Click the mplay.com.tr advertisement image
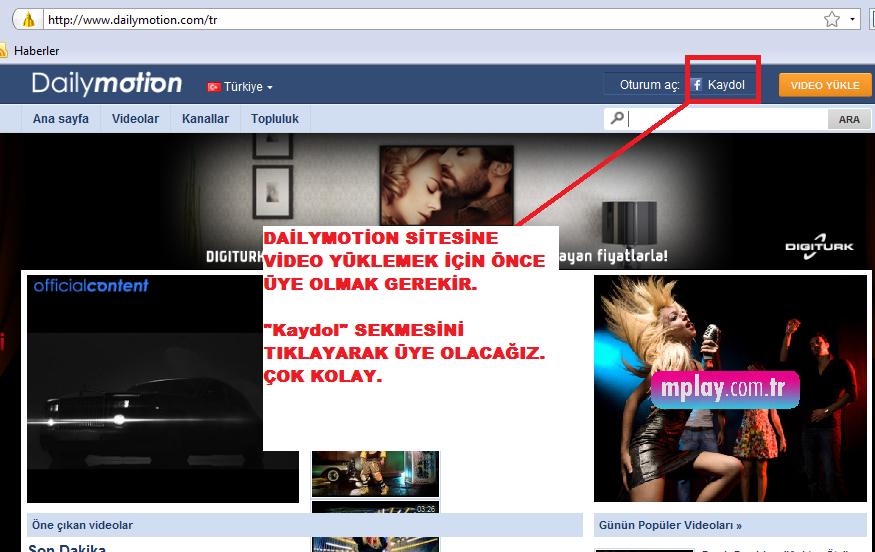 click(730, 388)
